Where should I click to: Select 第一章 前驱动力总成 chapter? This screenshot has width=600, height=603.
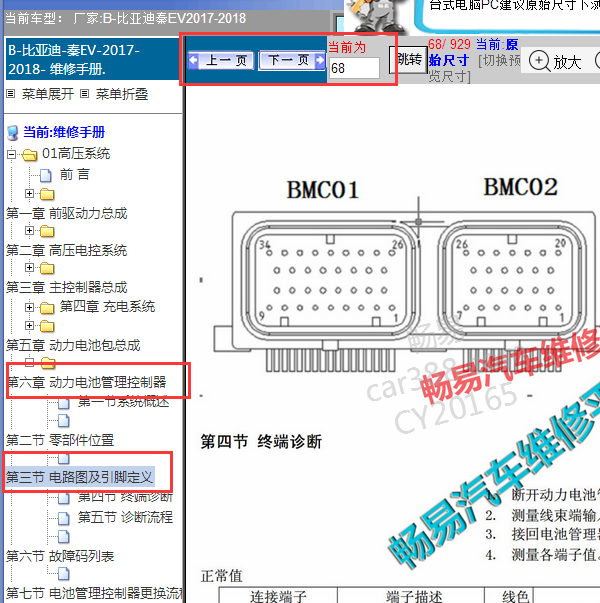(x=67, y=213)
